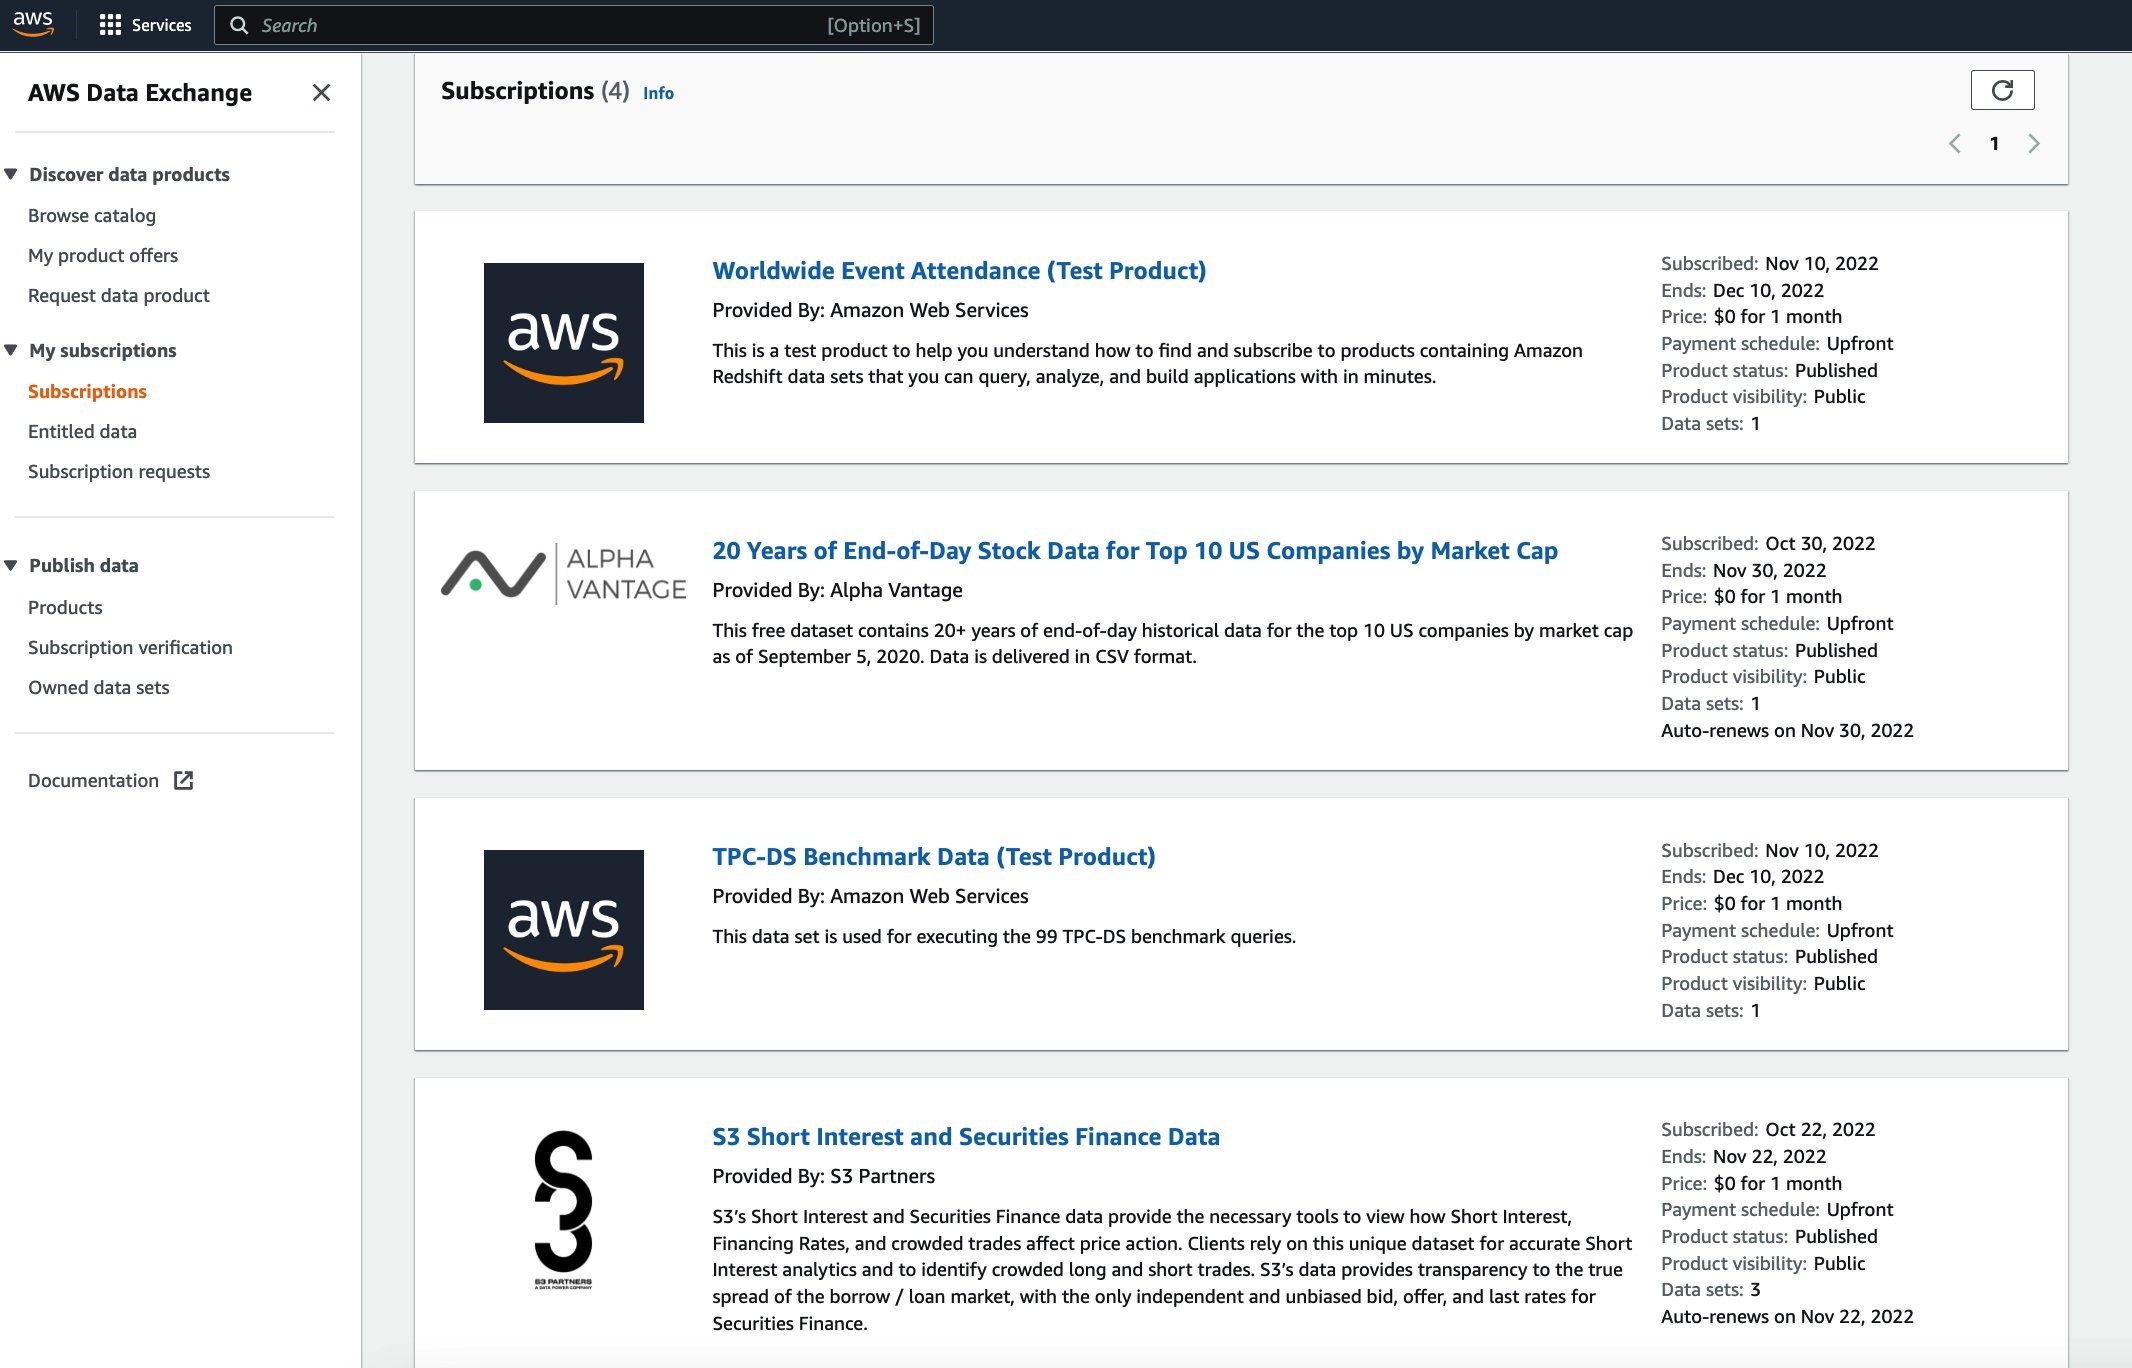Click the Alpha Vantage logo
The width and height of the screenshot is (2132, 1368).
564,574
